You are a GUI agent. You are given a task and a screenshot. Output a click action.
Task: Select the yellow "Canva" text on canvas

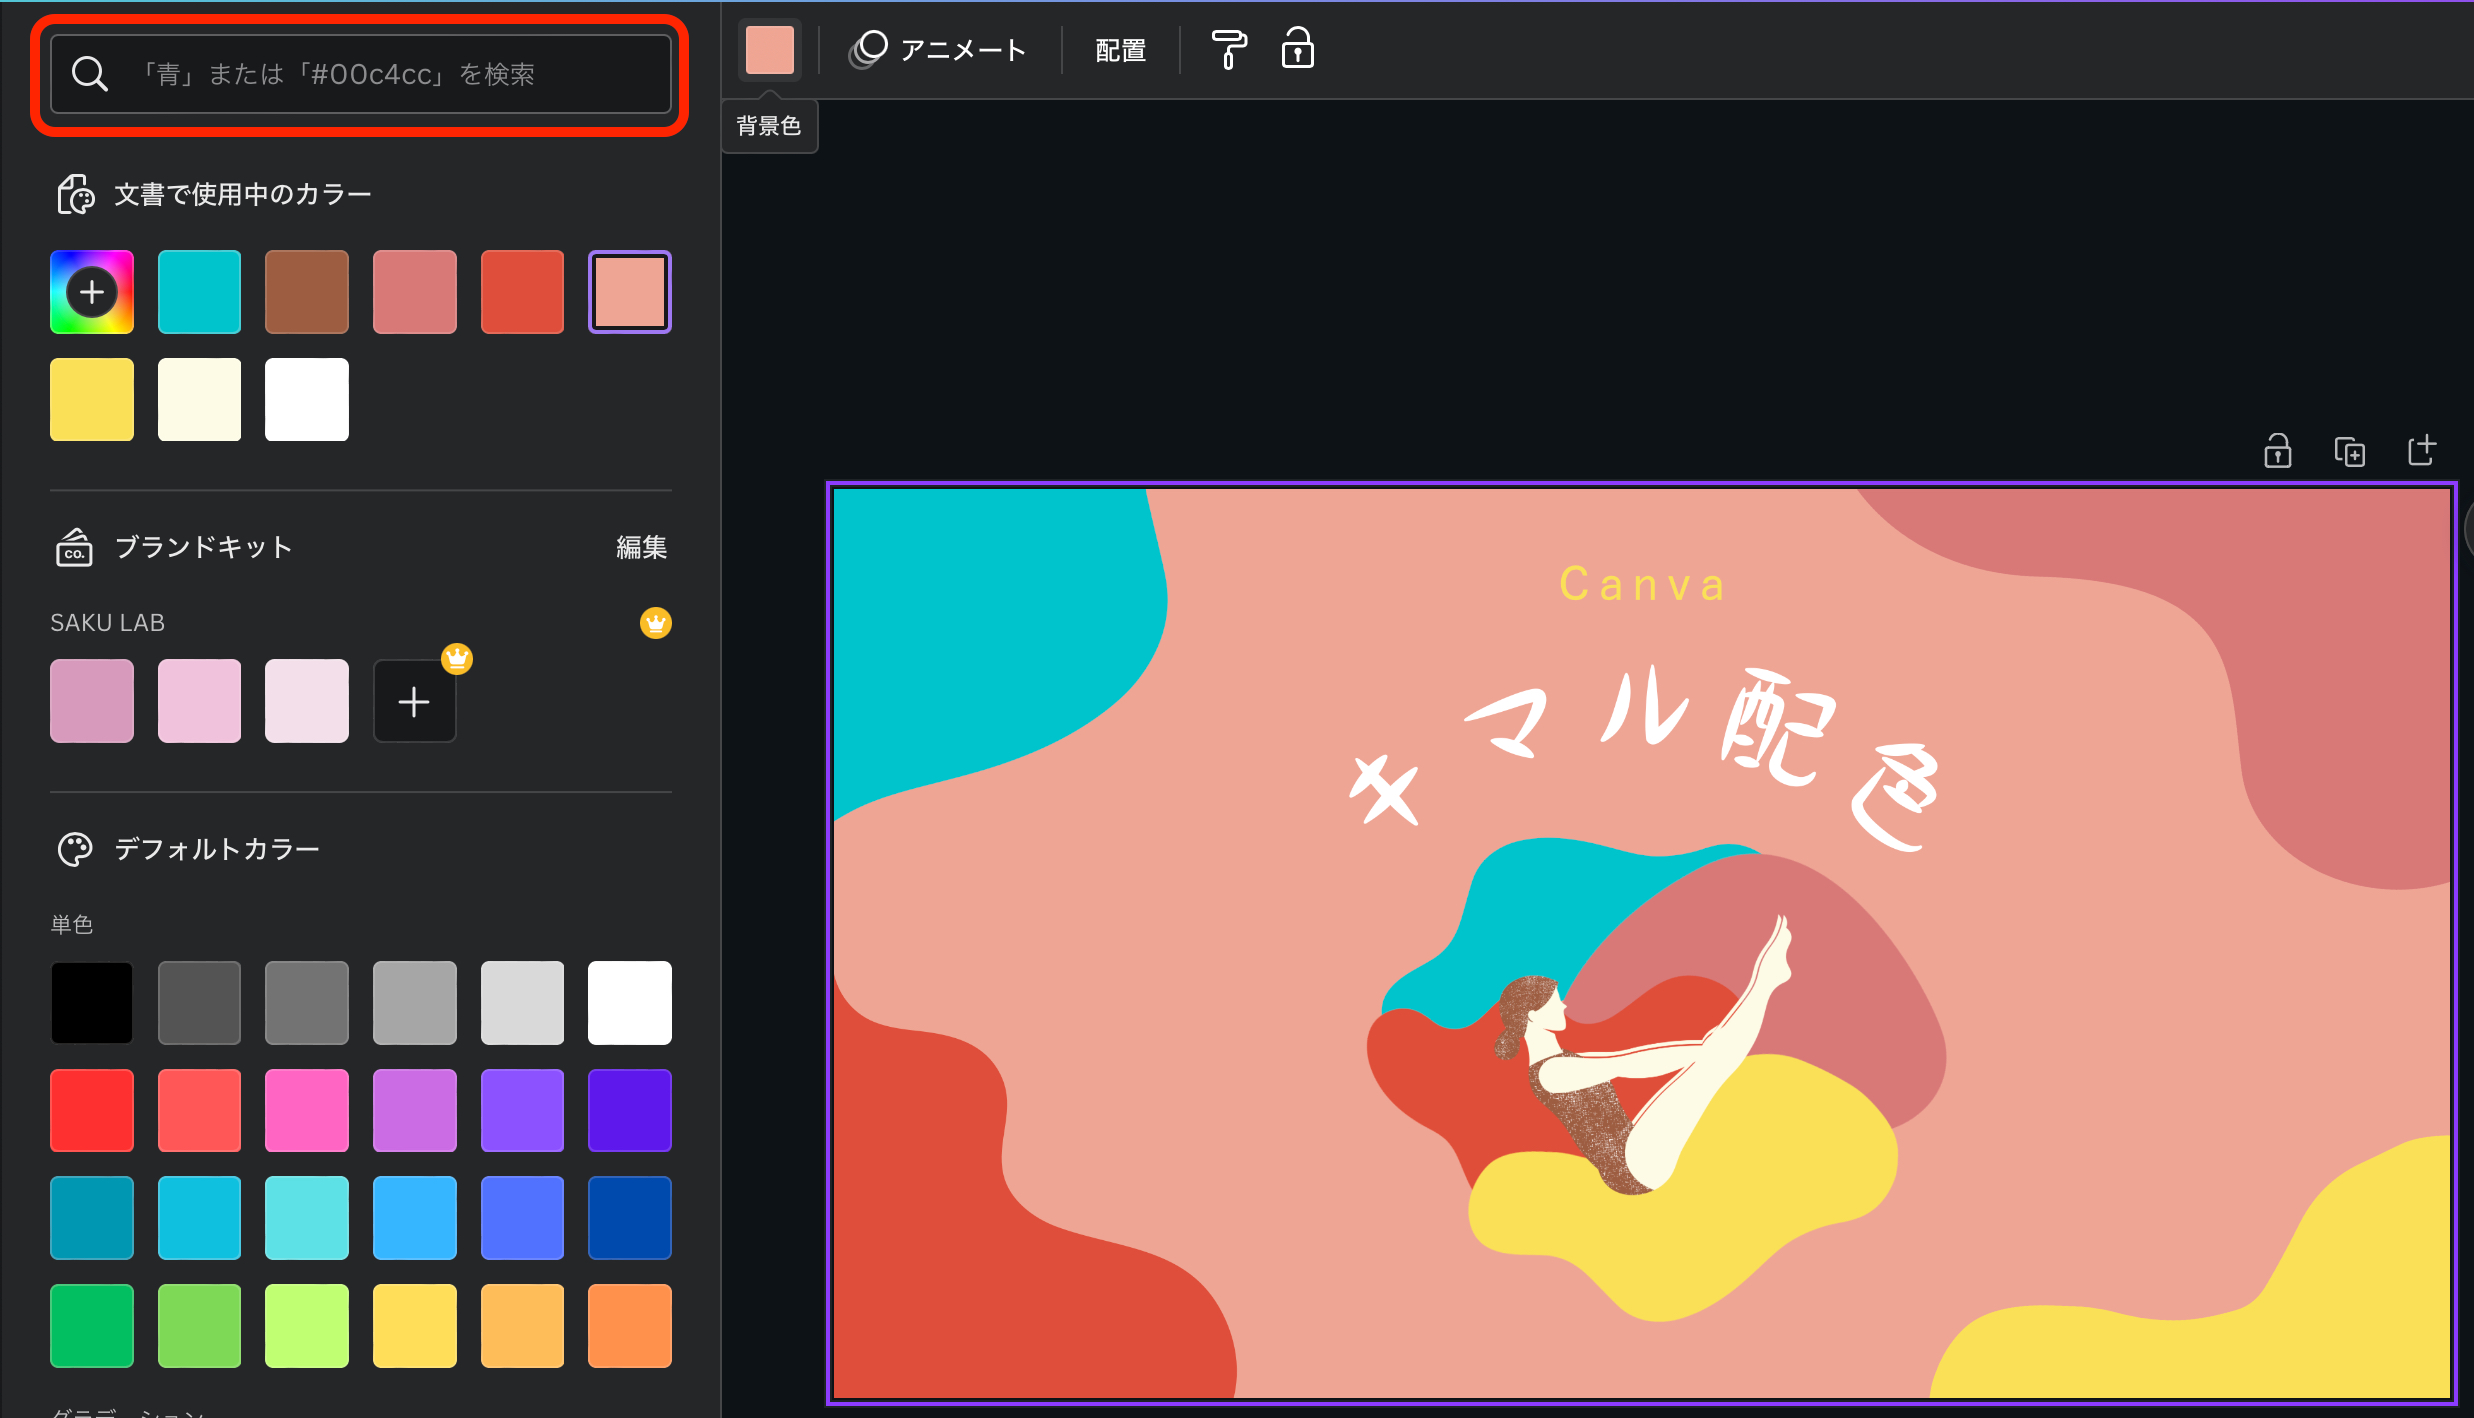click(1642, 585)
